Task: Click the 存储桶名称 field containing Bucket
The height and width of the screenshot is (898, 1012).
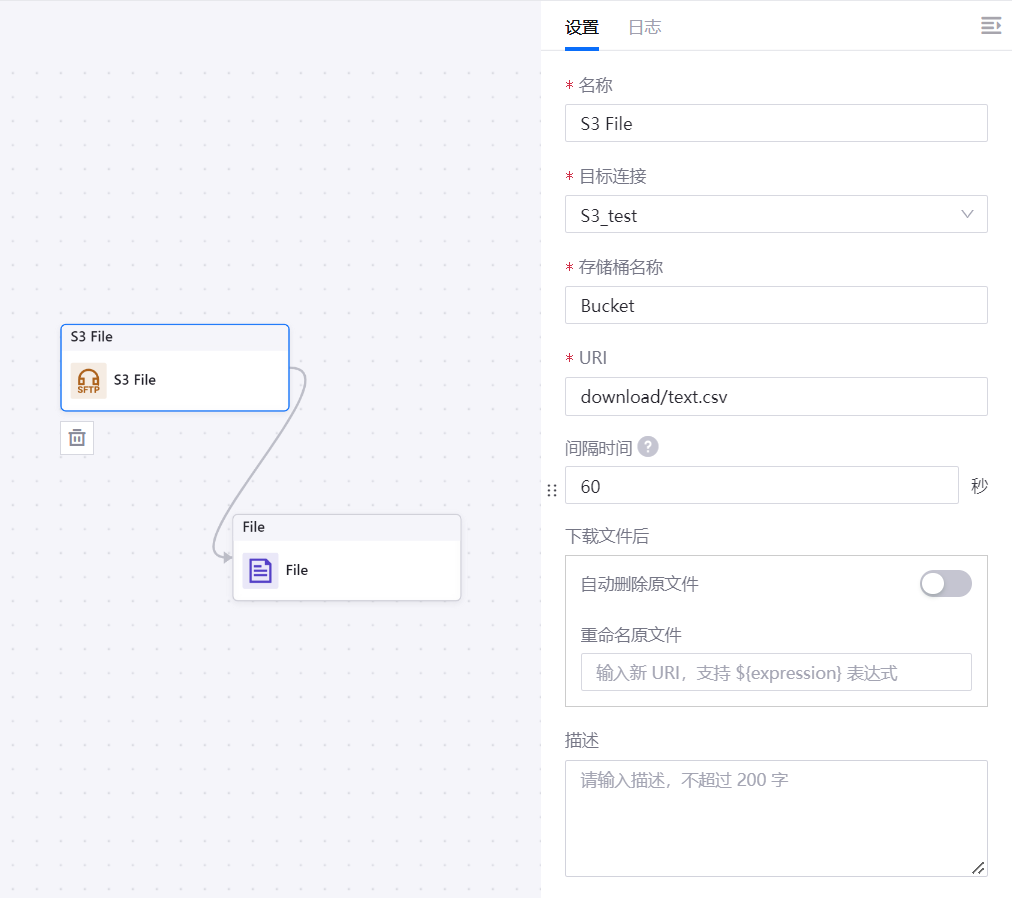Action: tap(775, 306)
